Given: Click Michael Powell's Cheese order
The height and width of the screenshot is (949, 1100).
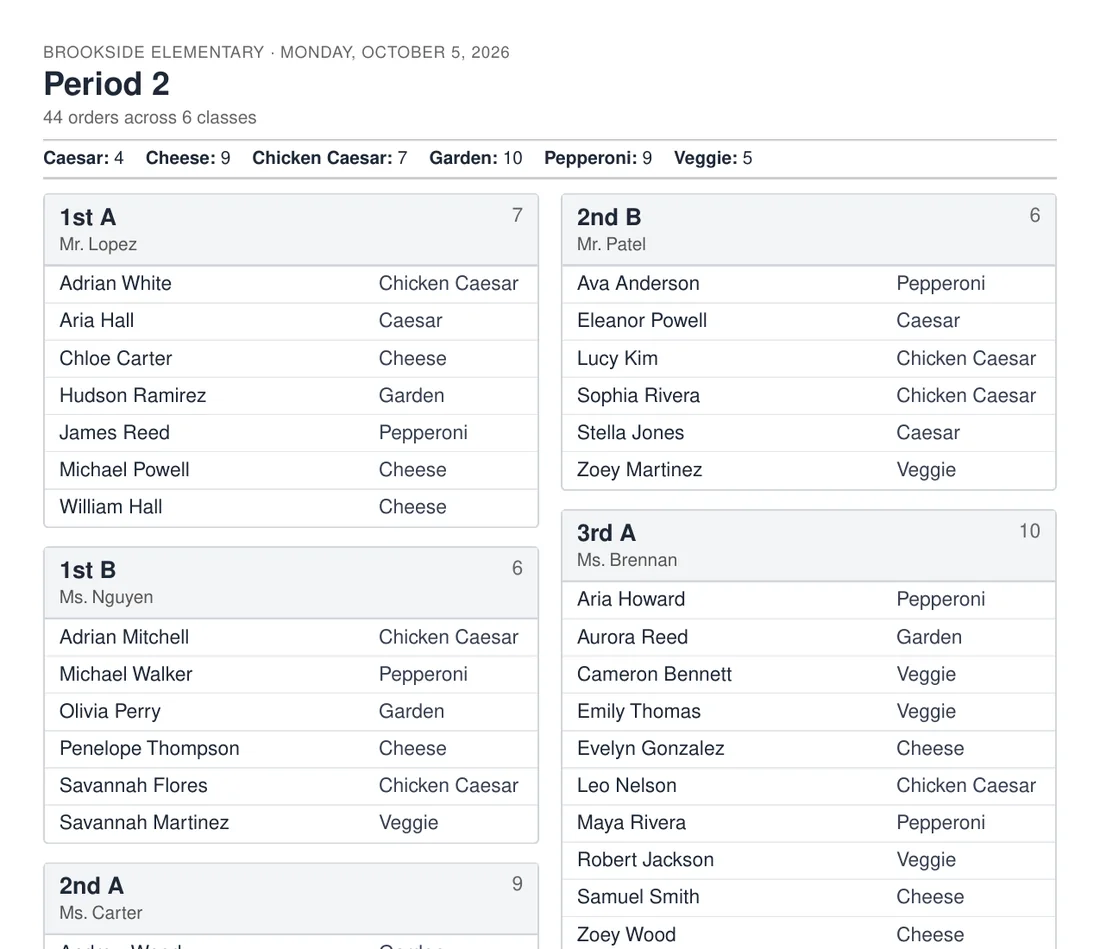Looking at the screenshot, I should click(412, 470).
